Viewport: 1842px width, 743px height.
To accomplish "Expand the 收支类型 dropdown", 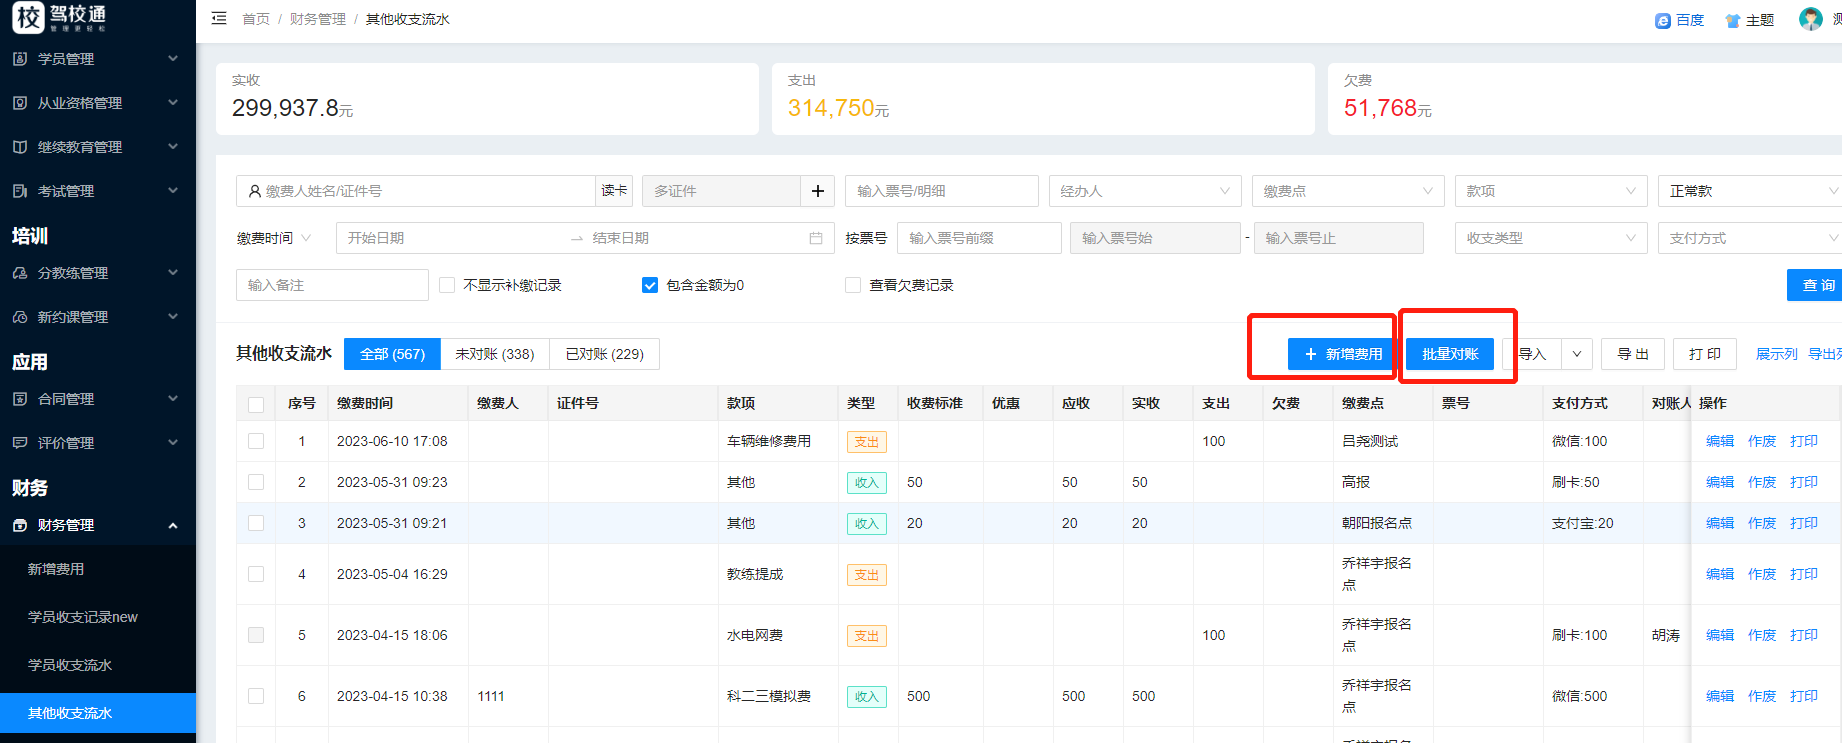I will pos(1550,238).
